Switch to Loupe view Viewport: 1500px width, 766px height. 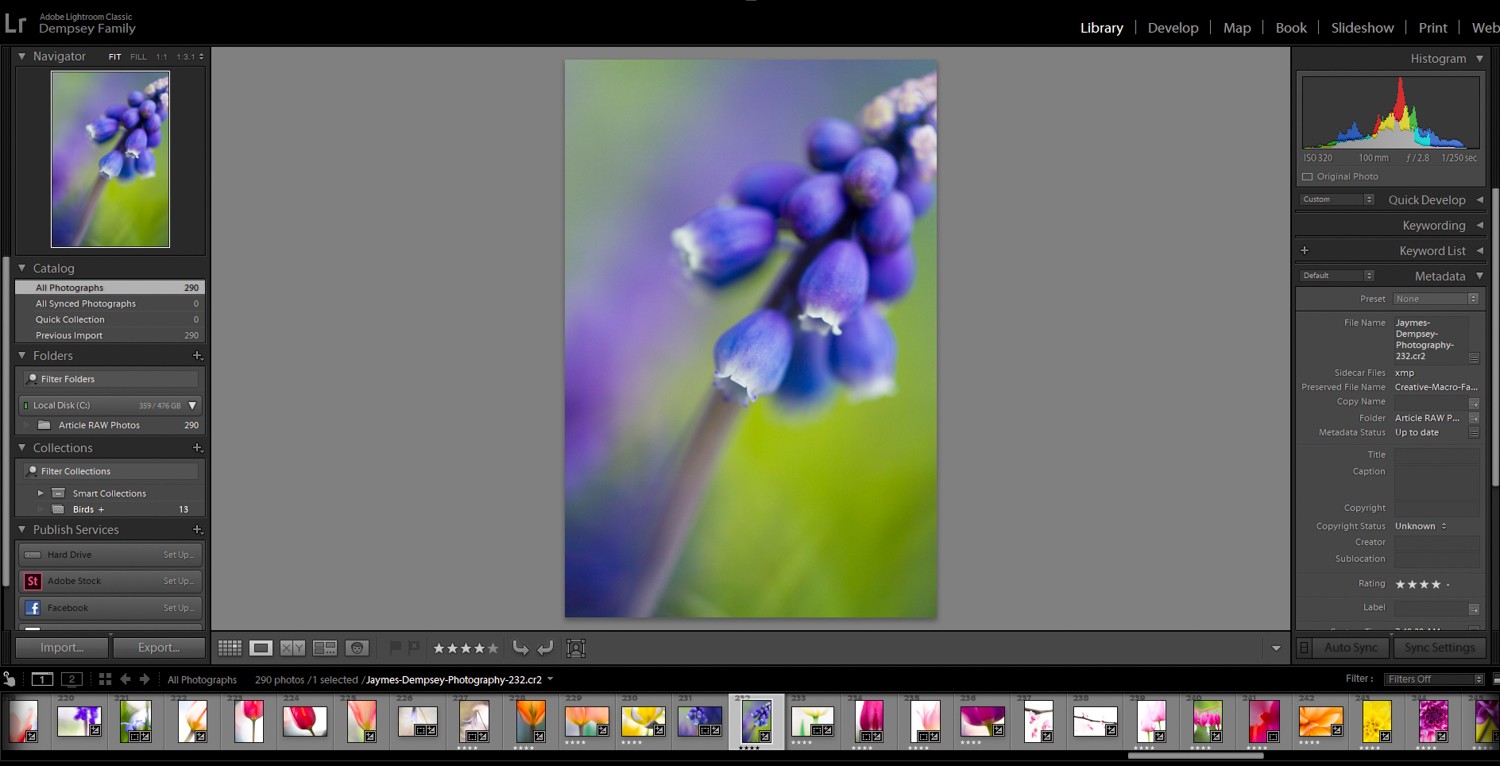pos(260,647)
